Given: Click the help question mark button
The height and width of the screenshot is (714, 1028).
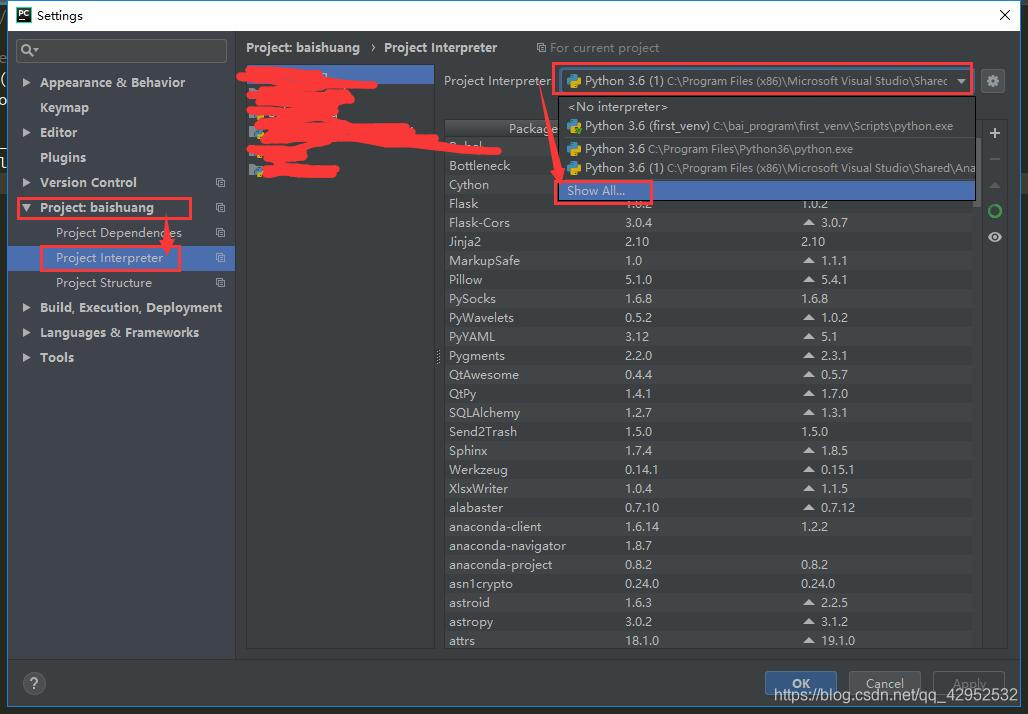Looking at the screenshot, I should coord(34,684).
